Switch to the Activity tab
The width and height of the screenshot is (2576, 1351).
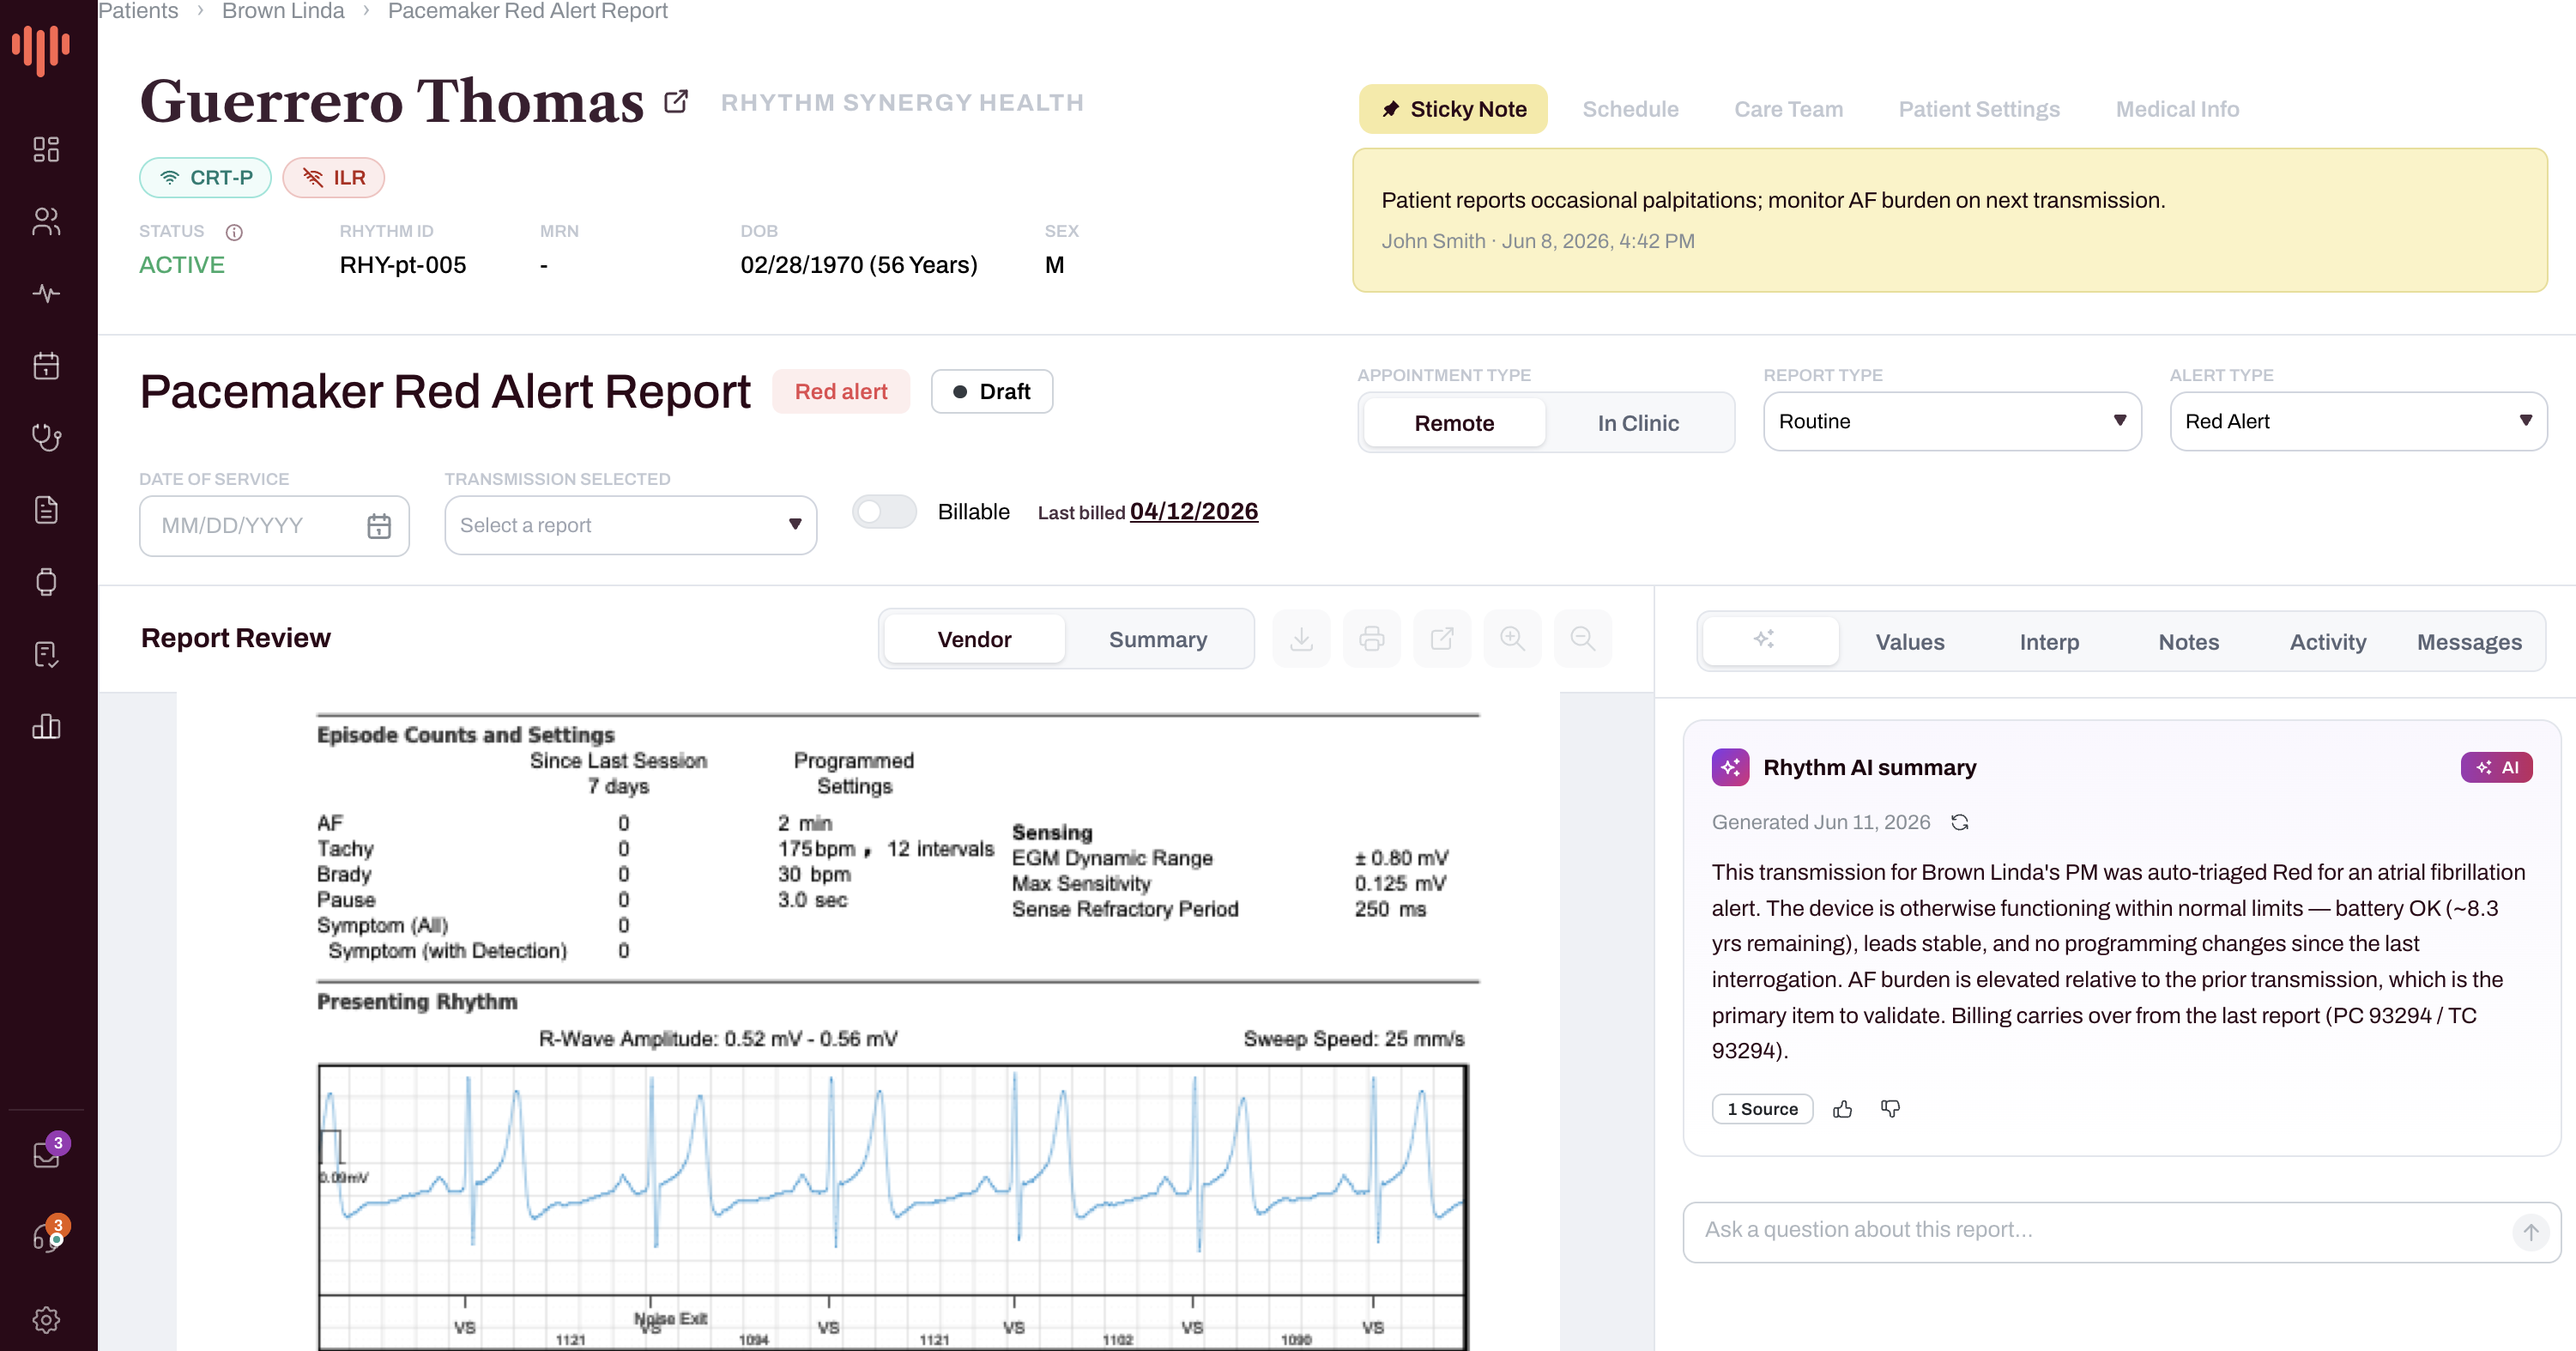(2328, 642)
